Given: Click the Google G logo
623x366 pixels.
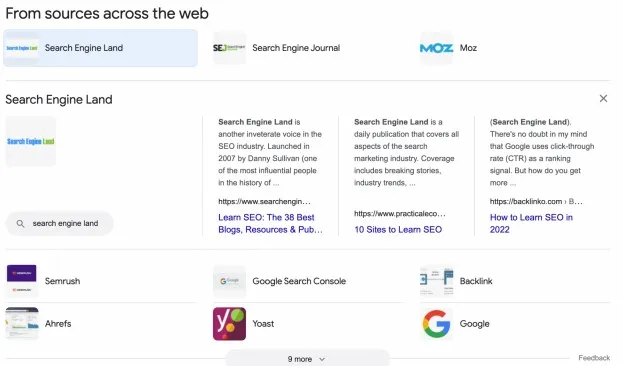Looking at the screenshot, I should coord(436,323).
